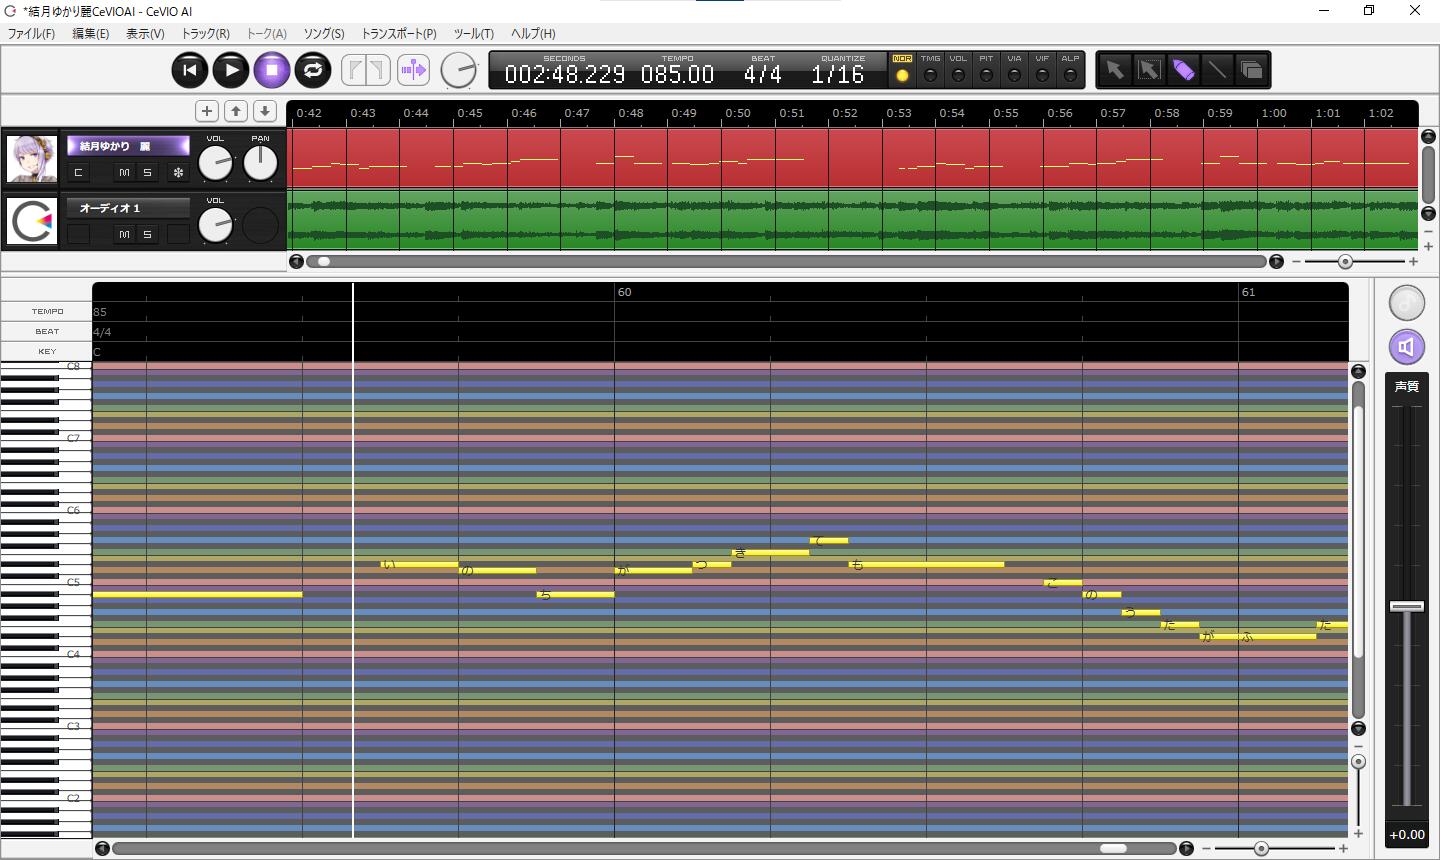Choose the line drawing tool
Viewport: 1440px width, 860px height.
pyautogui.click(x=1217, y=70)
